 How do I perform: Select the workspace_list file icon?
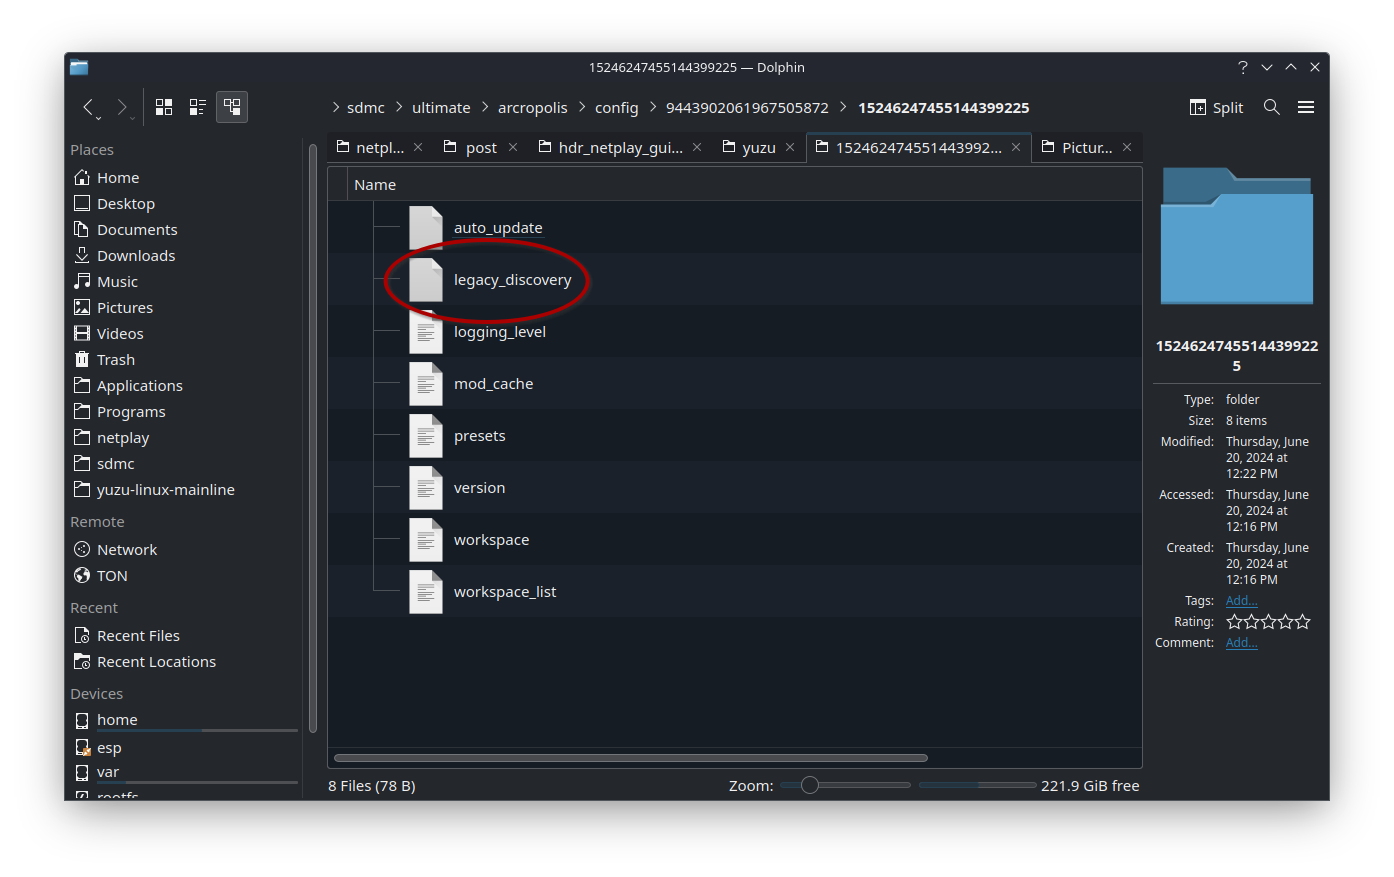[426, 591]
